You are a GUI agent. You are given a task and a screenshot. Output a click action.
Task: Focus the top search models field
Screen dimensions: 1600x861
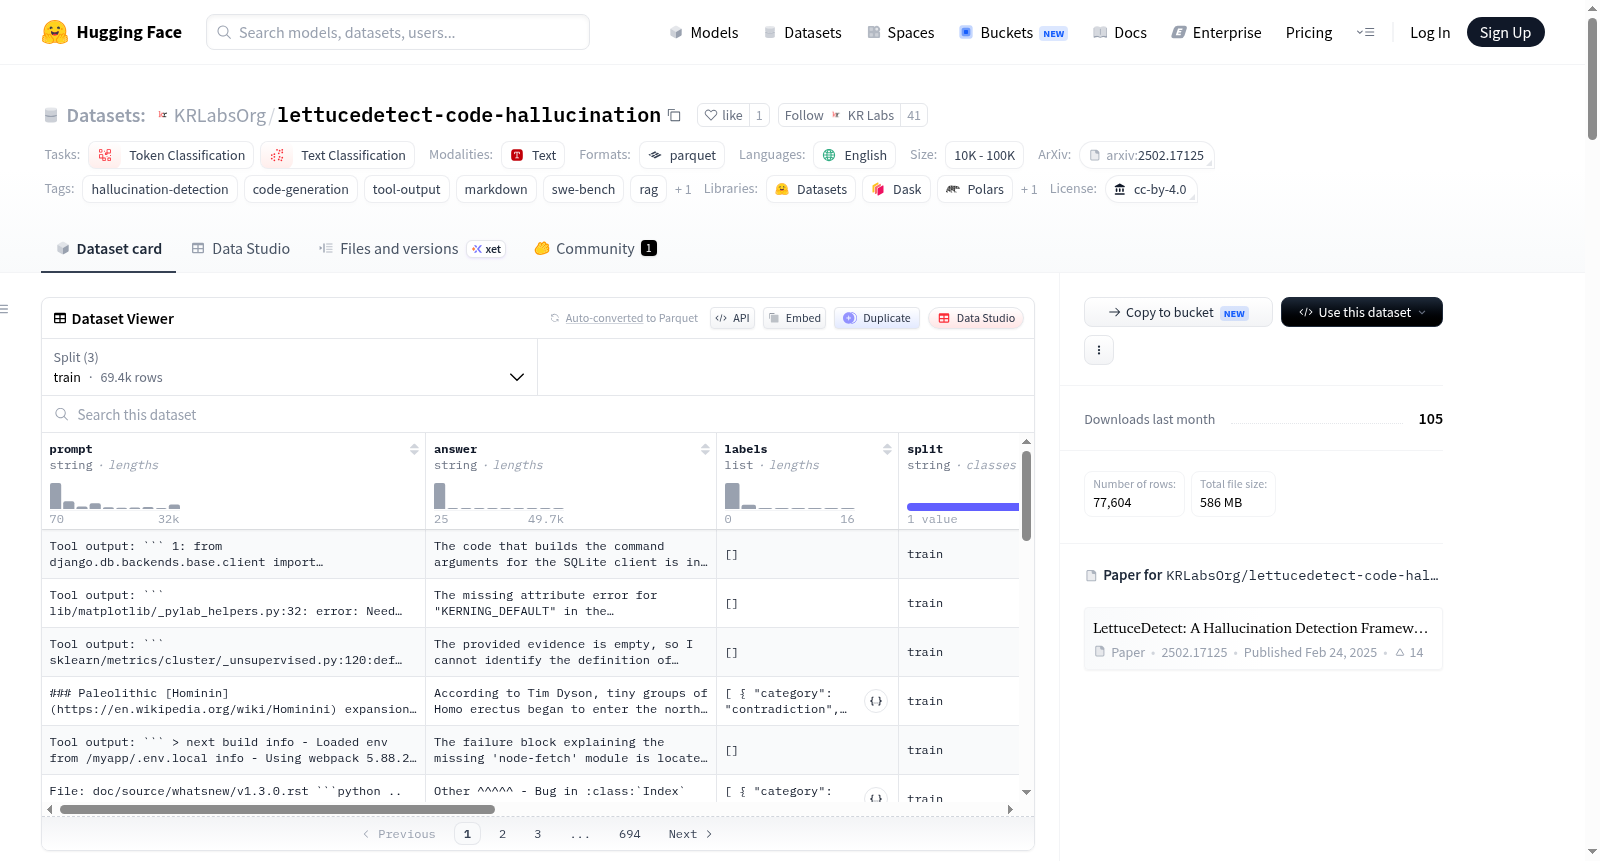[x=398, y=32]
